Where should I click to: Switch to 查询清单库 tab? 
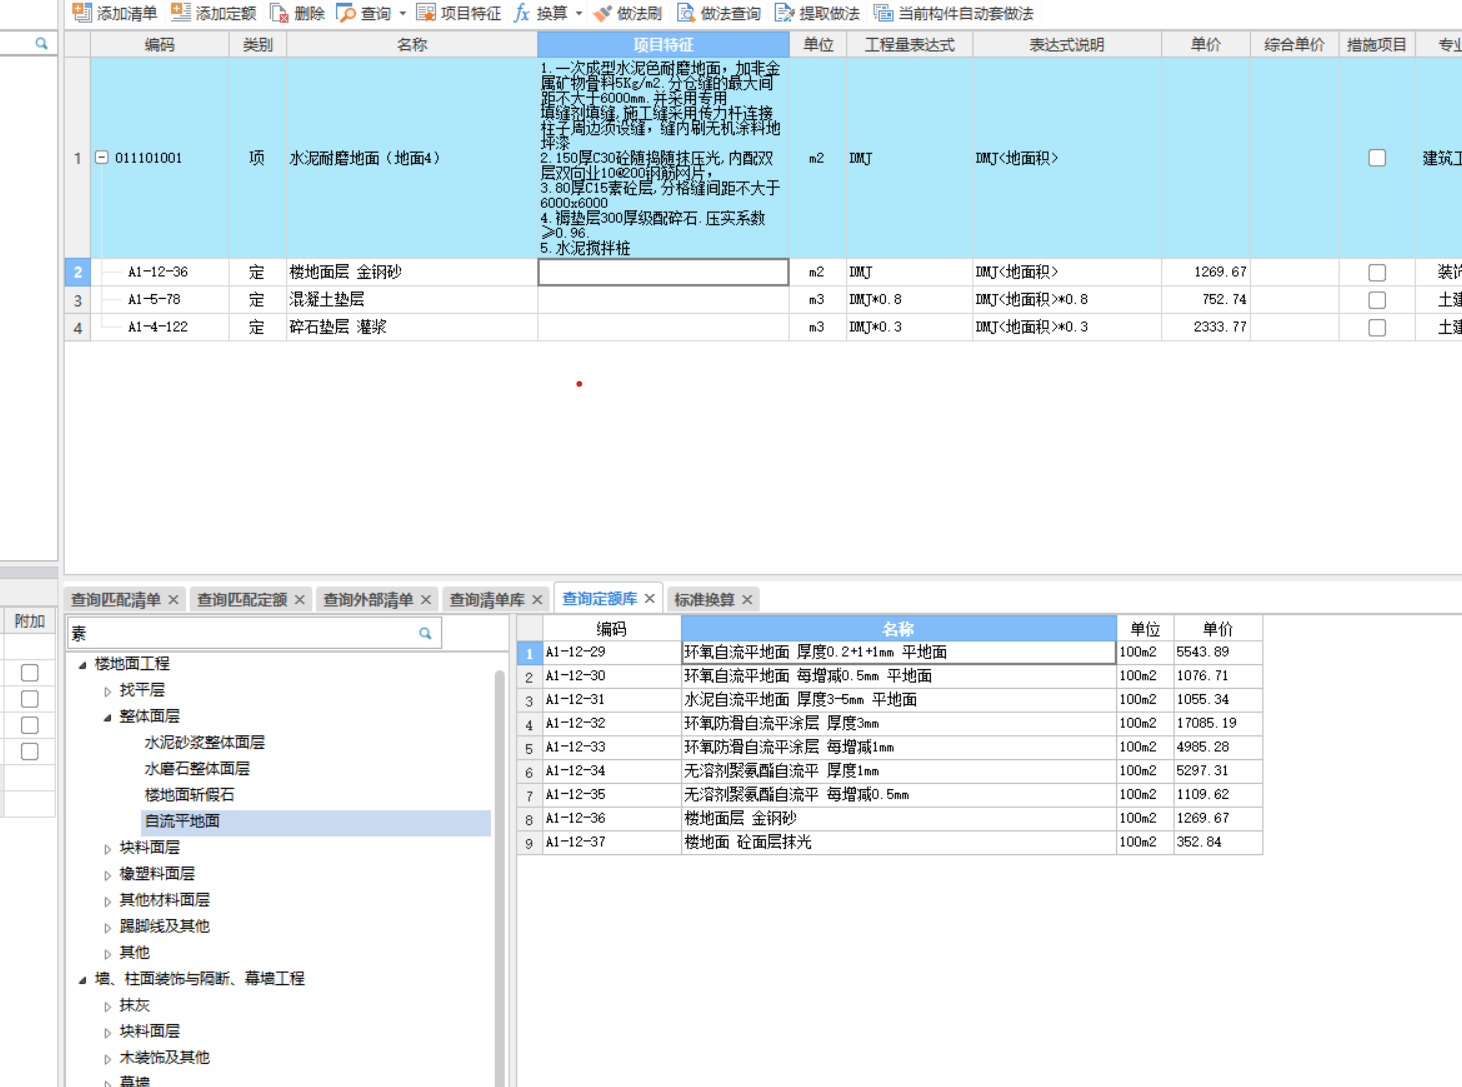486,599
